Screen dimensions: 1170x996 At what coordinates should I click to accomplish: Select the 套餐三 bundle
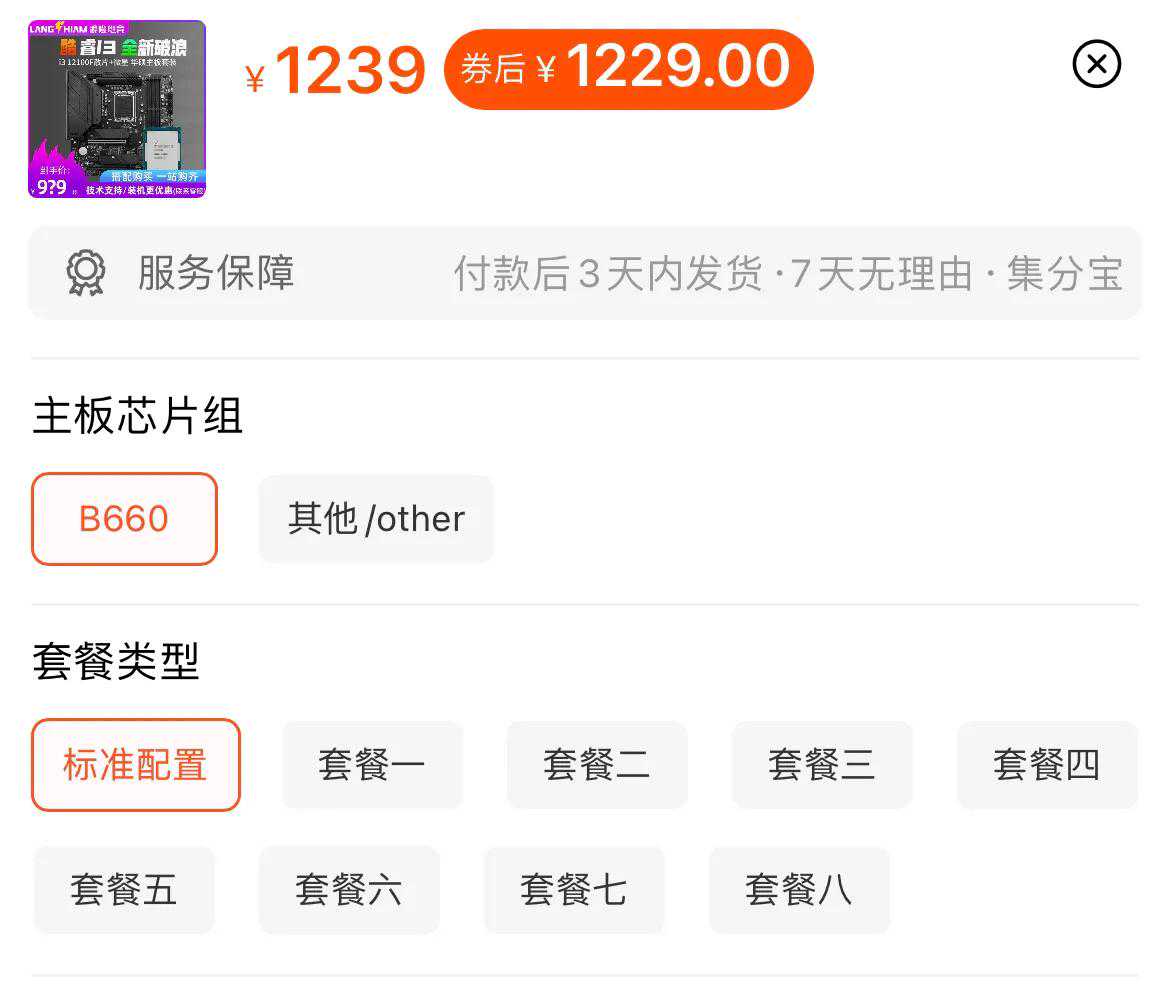click(822, 765)
